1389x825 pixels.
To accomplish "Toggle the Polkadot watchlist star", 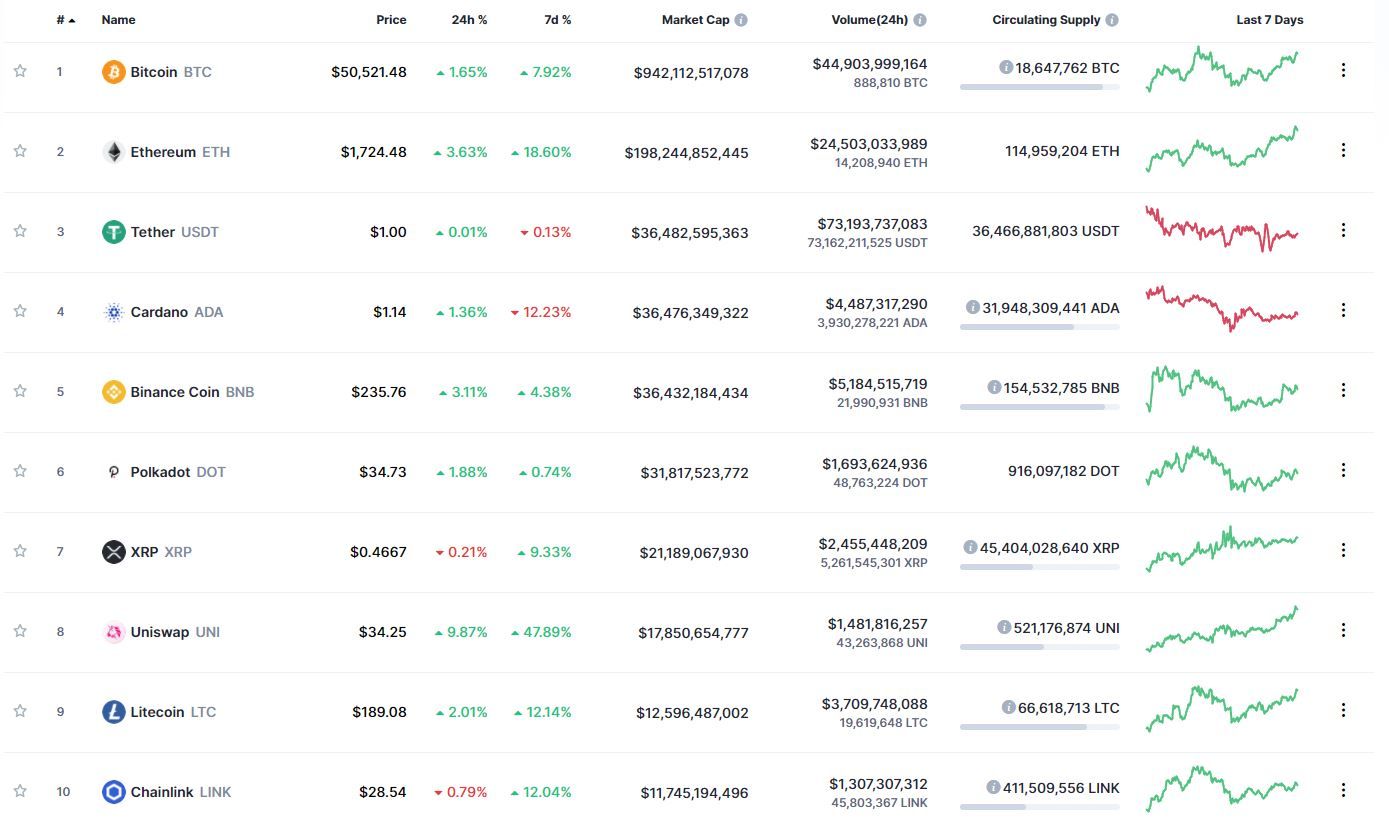I will pos(20,471).
